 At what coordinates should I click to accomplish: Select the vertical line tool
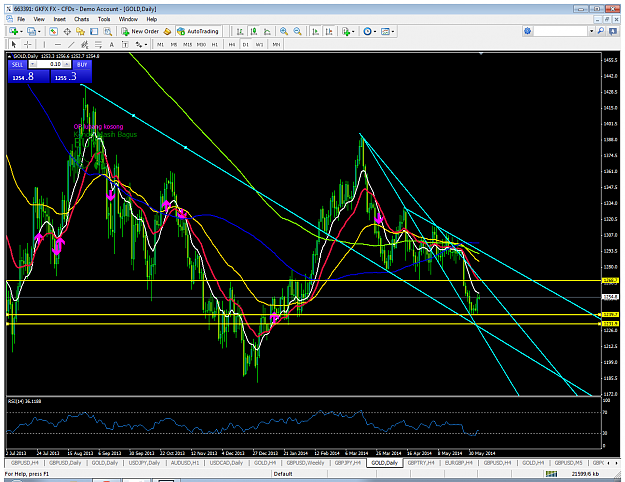coord(44,44)
